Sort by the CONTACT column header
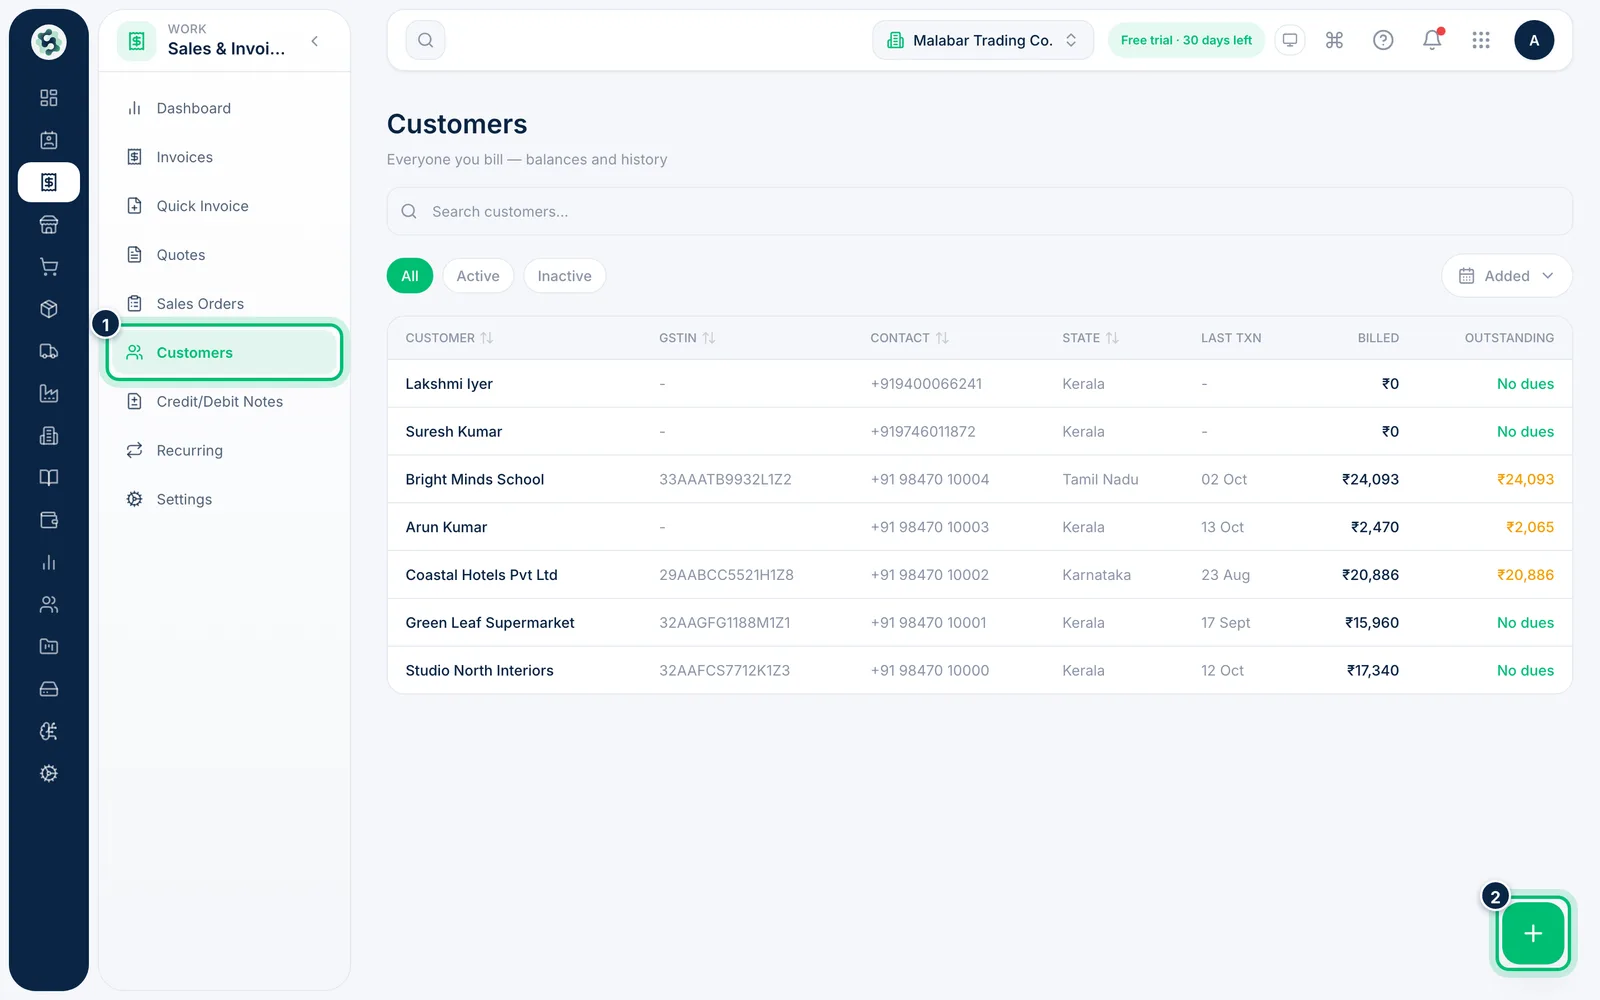1600x1000 pixels. click(909, 338)
